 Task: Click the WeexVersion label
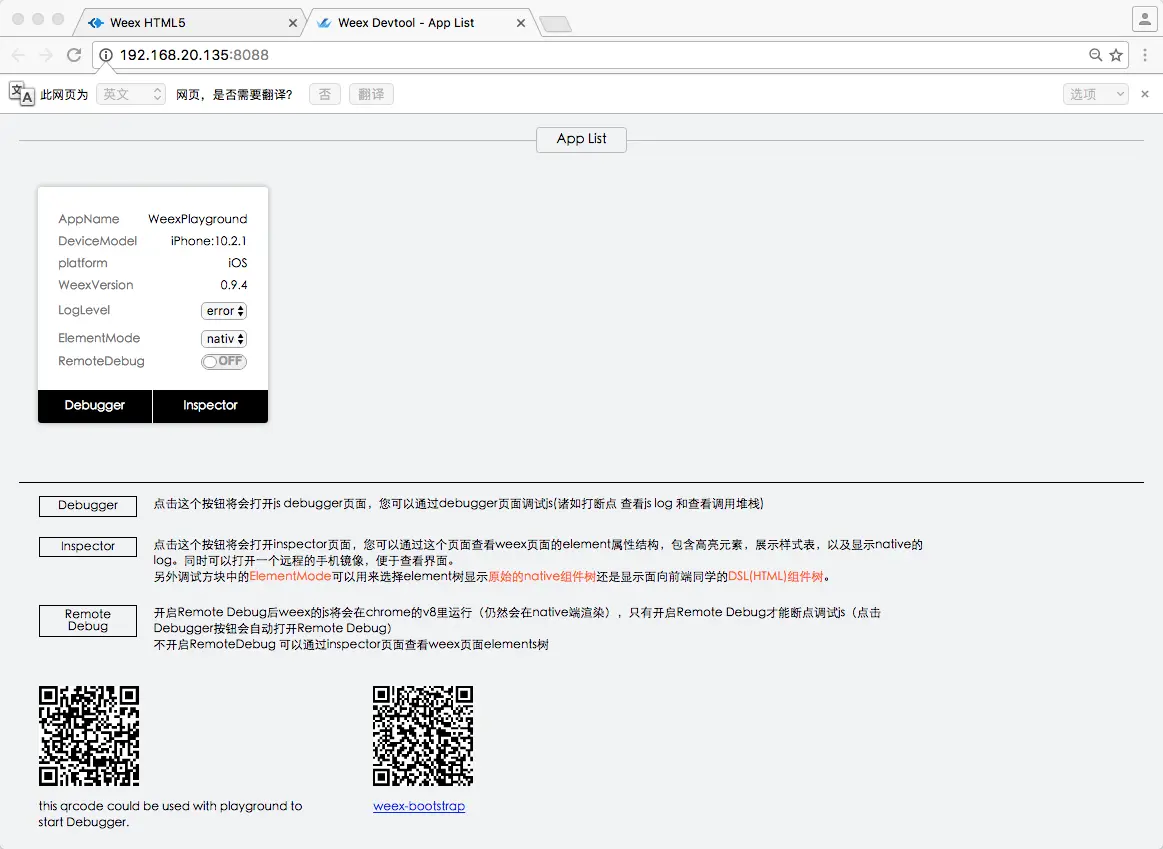[x=96, y=285]
